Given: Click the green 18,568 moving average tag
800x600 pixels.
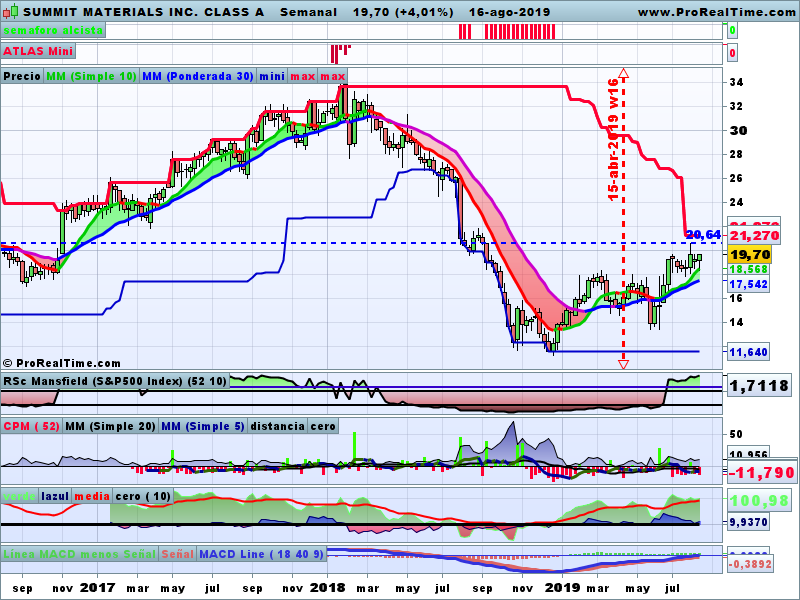Looking at the screenshot, I should [748, 269].
